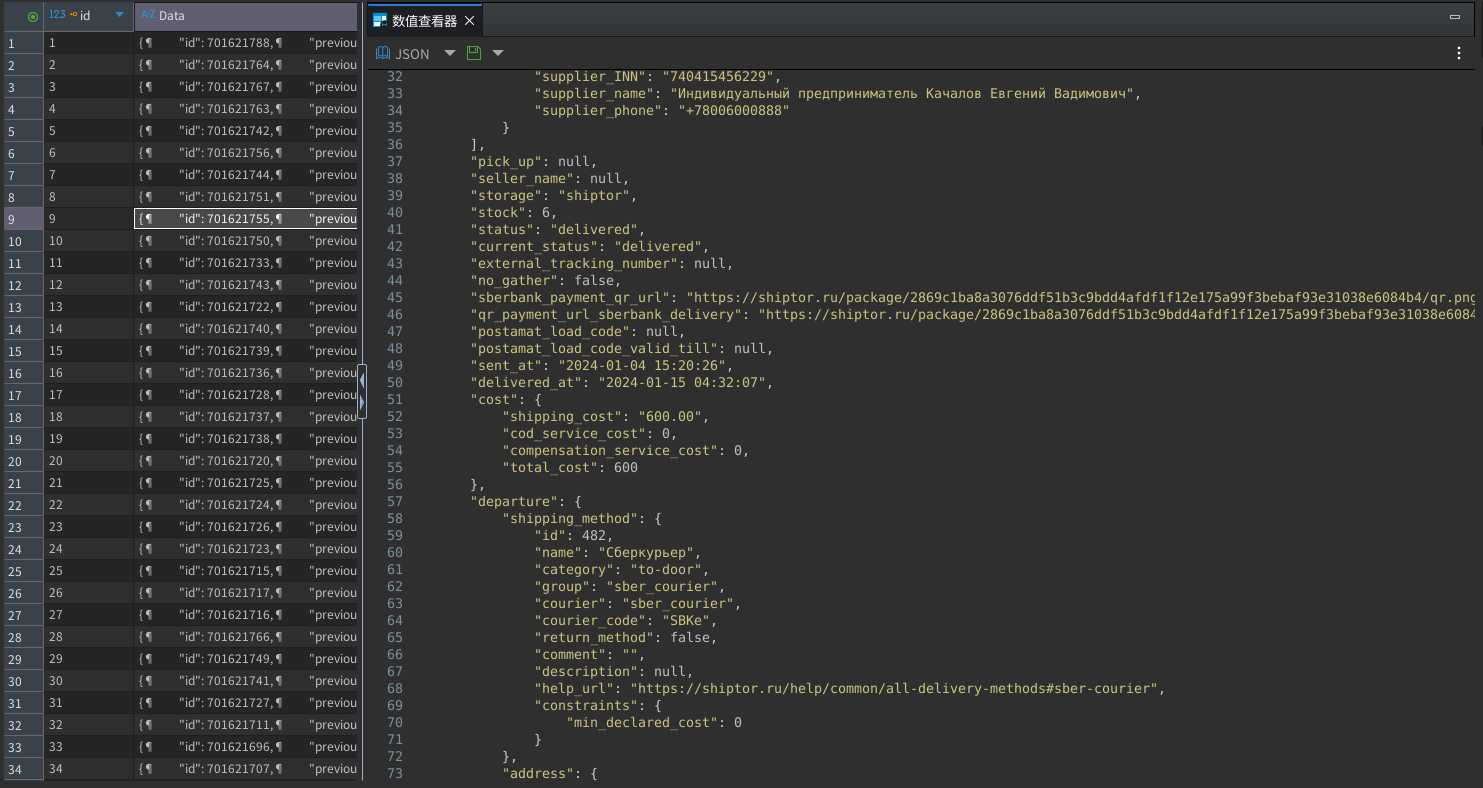
Task: Select the Data column header
Action: (x=245, y=15)
